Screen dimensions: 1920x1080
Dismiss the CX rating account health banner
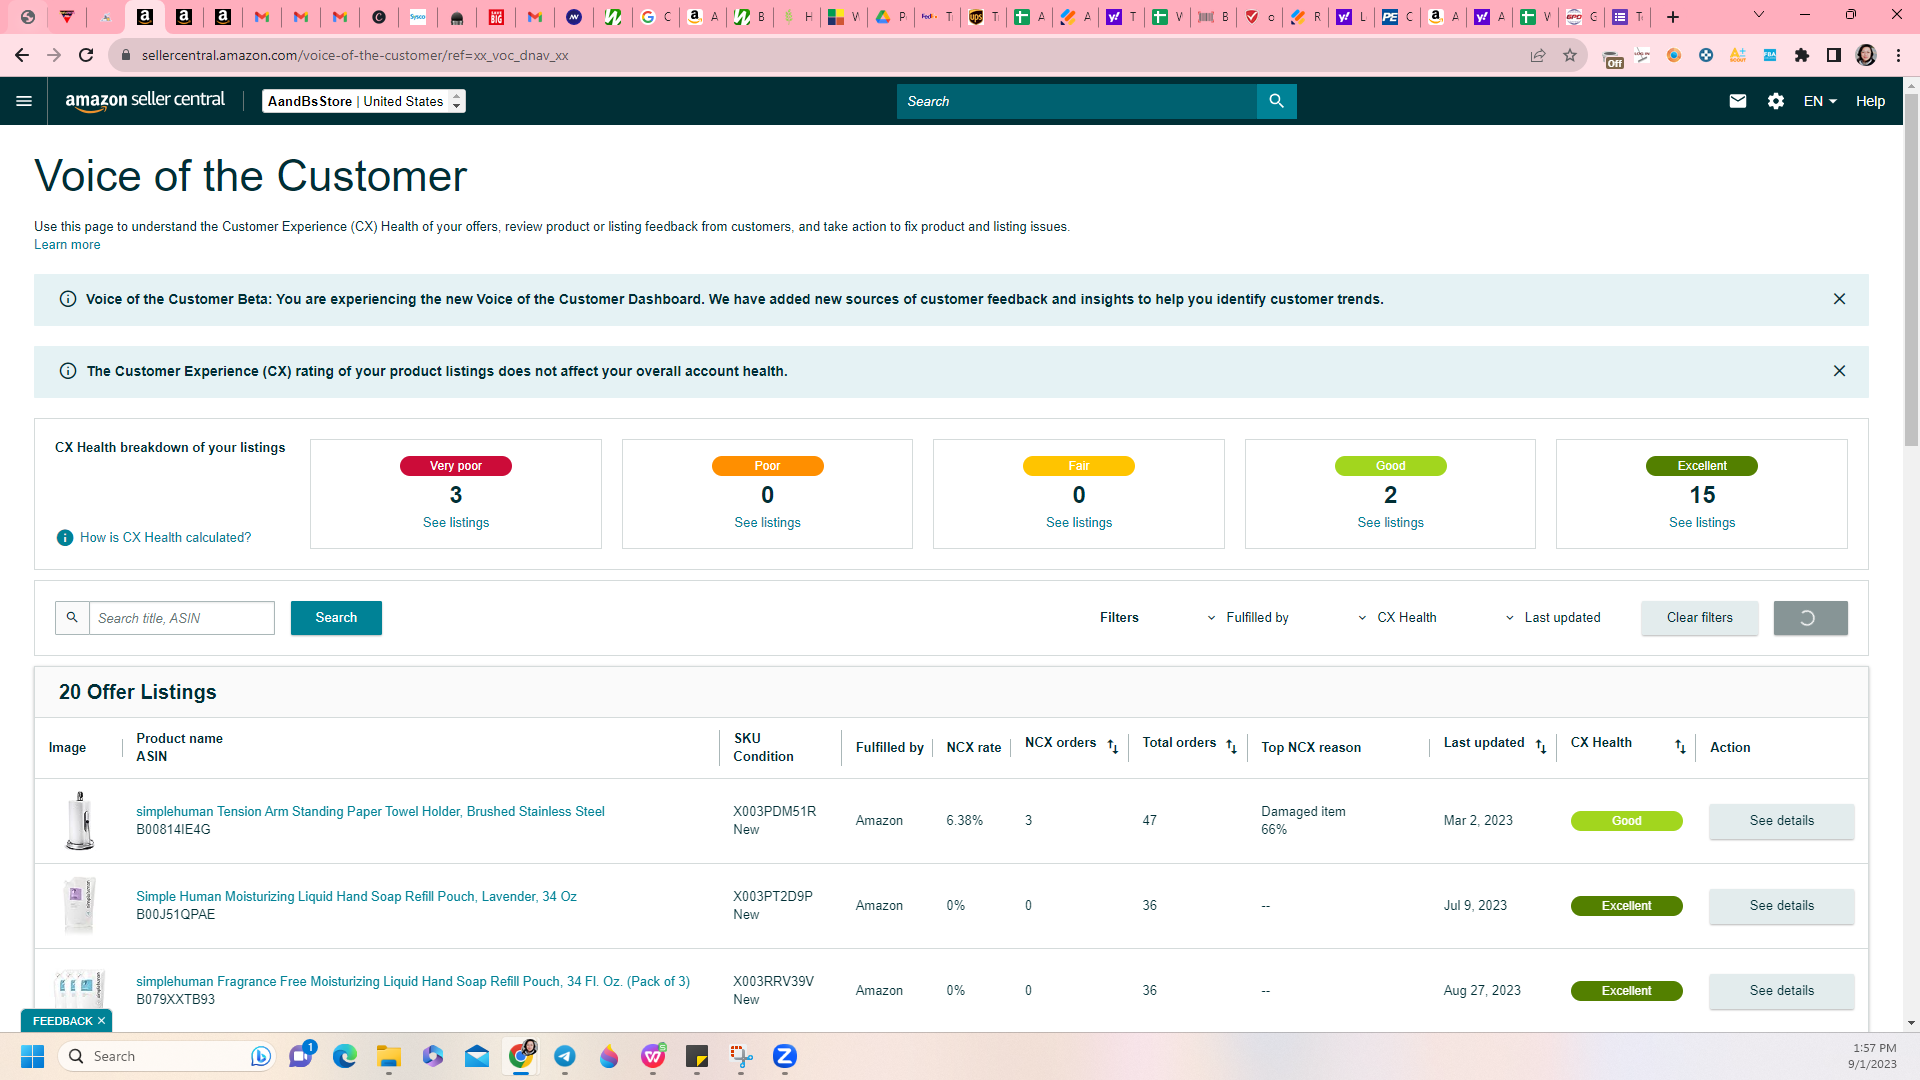coord(1839,371)
